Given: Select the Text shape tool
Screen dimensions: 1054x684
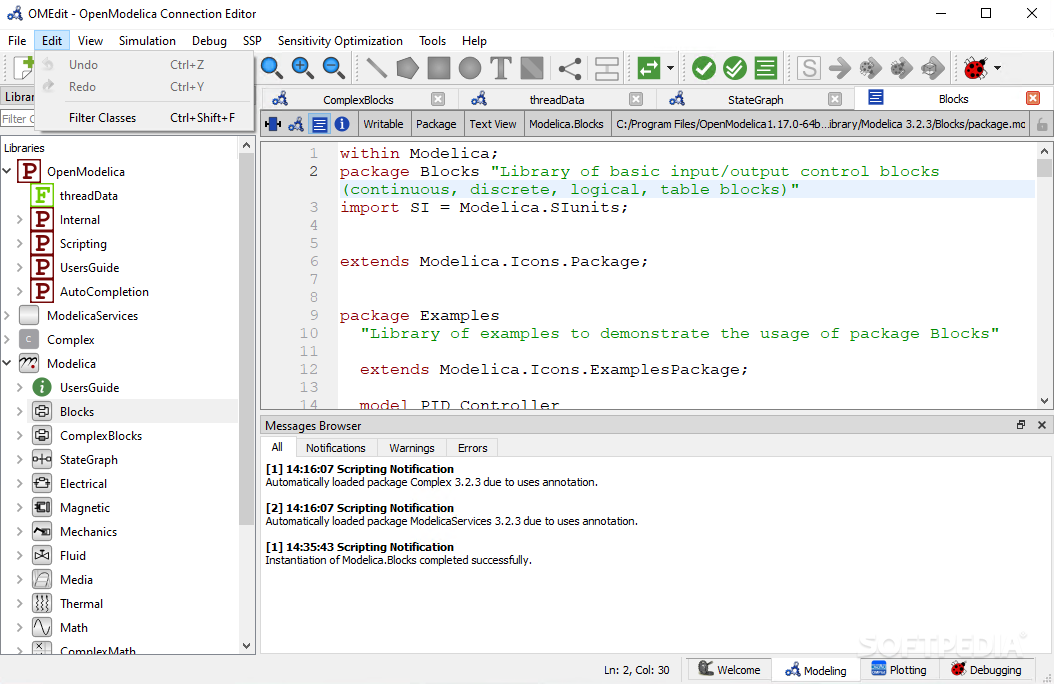Looking at the screenshot, I should (501, 68).
